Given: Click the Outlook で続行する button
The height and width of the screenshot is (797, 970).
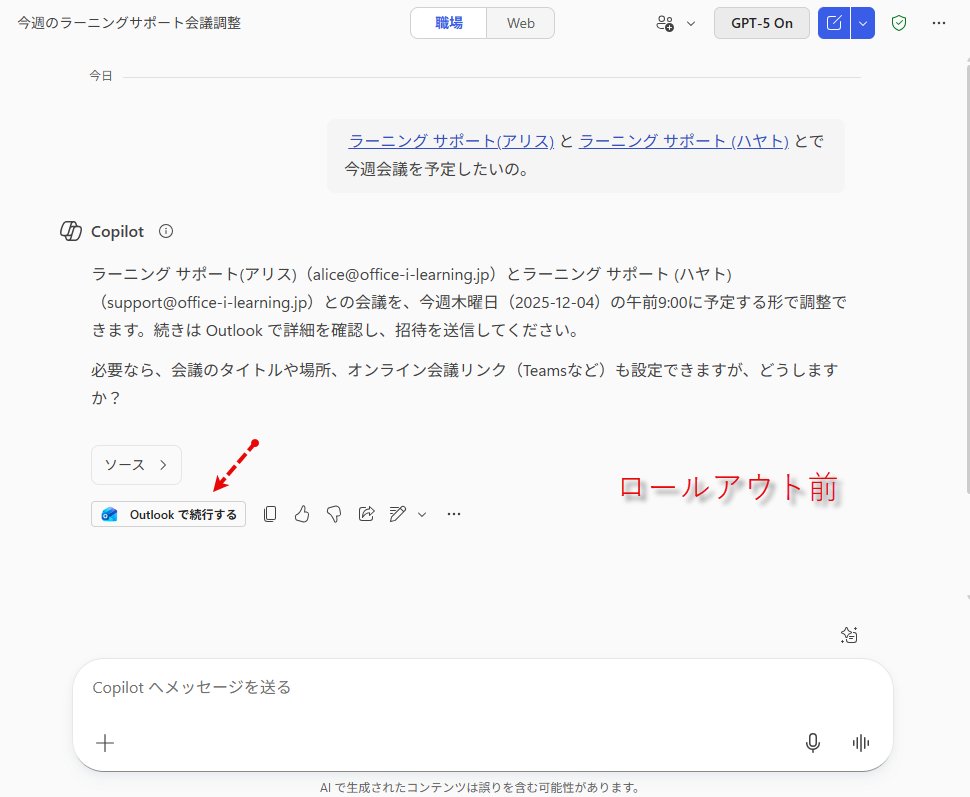Looking at the screenshot, I should [x=167, y=513].
